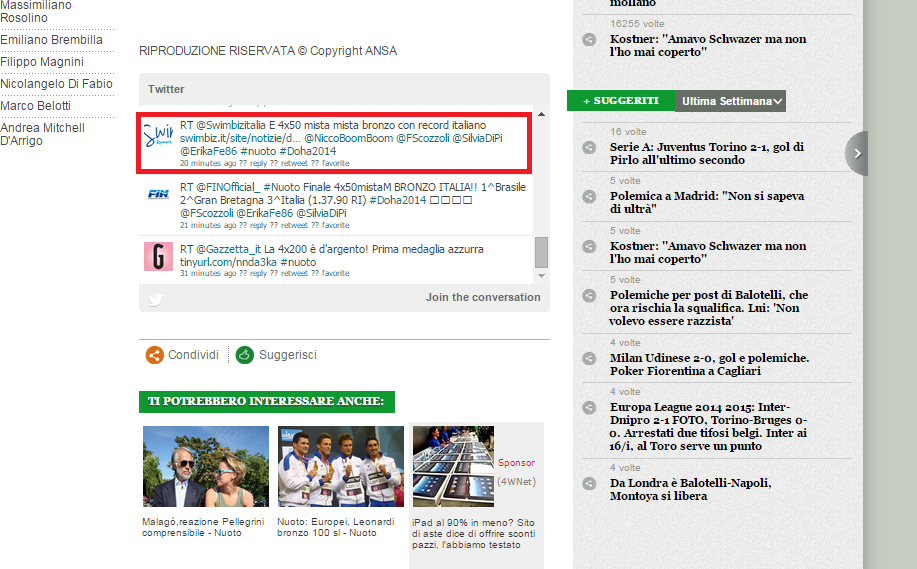Image resolution: width=917 pixels, height=569 pixels.
Task: Click the Twitter widget scroll down arrow
Action: click(x=542, y=275)
